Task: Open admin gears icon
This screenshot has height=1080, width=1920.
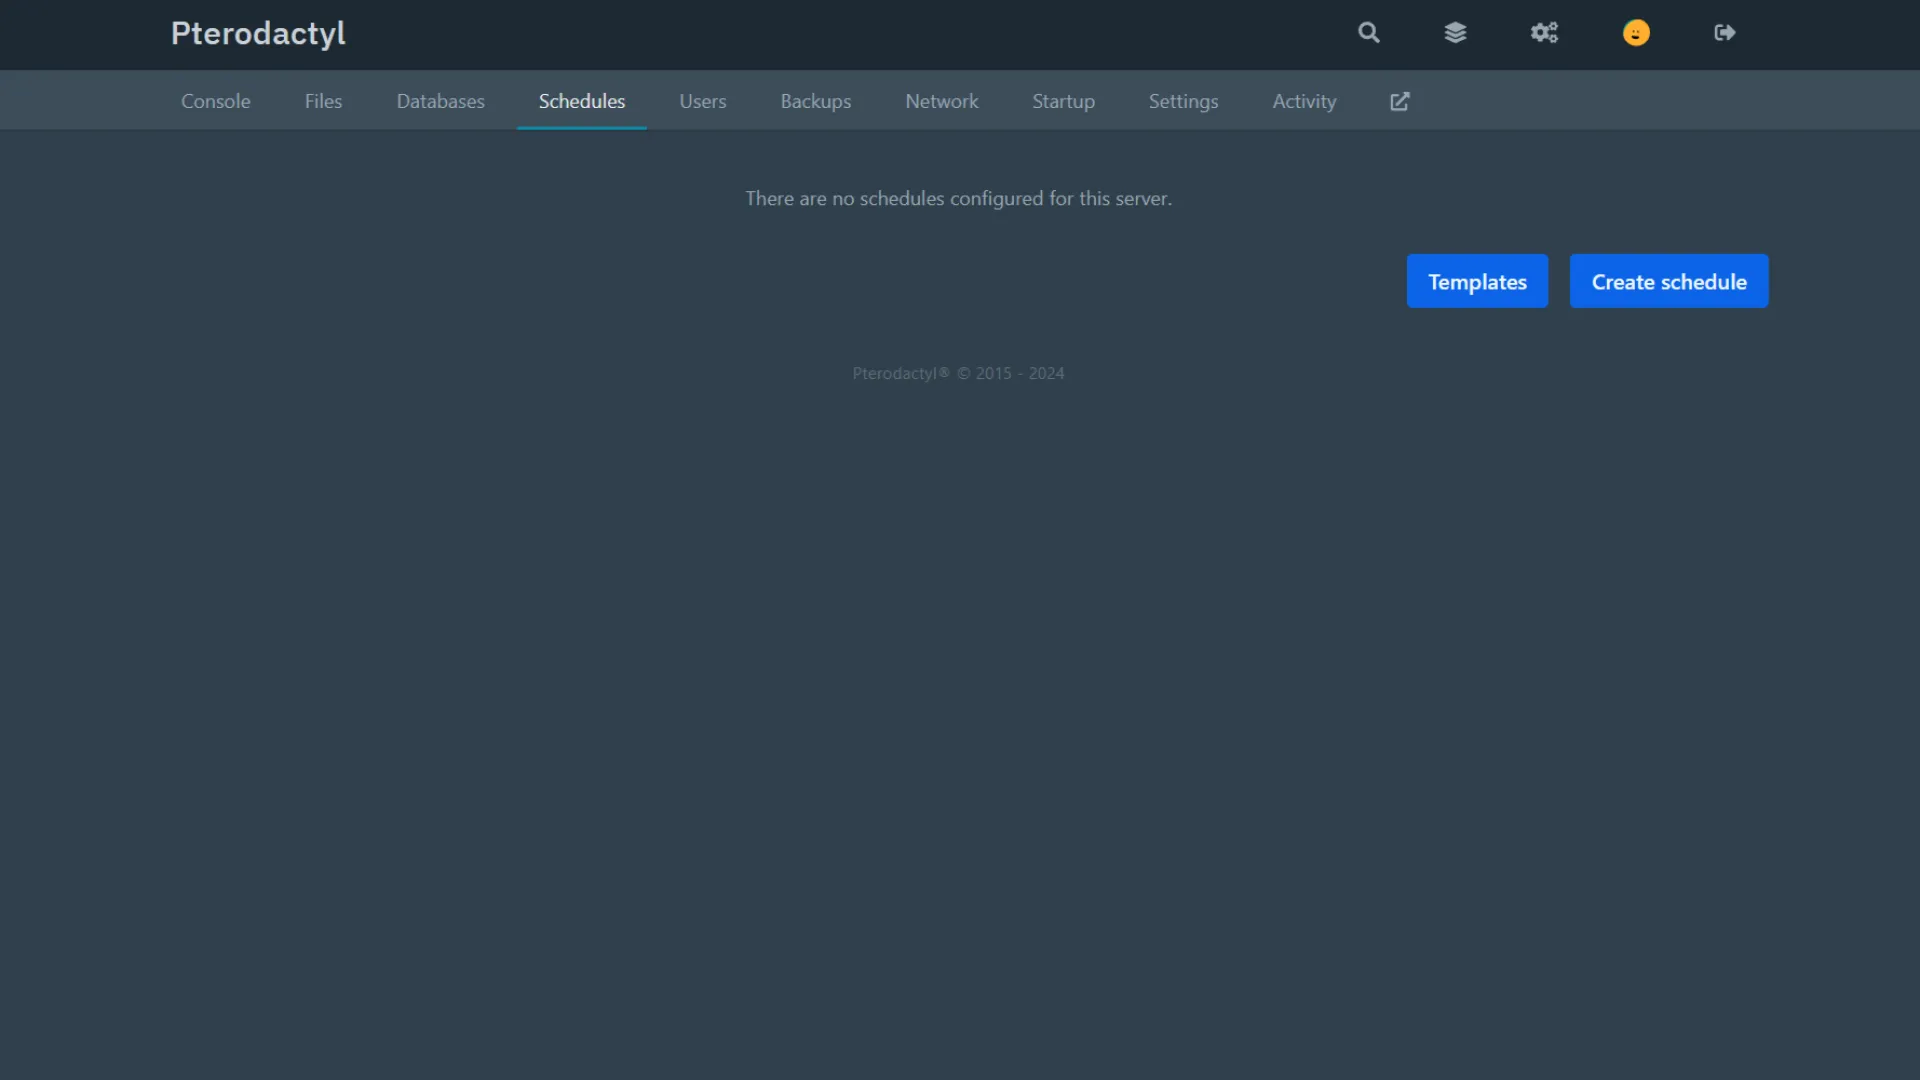Action: 1544,33
